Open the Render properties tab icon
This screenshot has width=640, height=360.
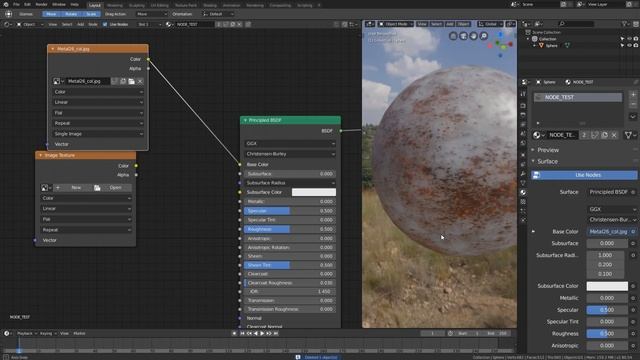tap(523, 106)
